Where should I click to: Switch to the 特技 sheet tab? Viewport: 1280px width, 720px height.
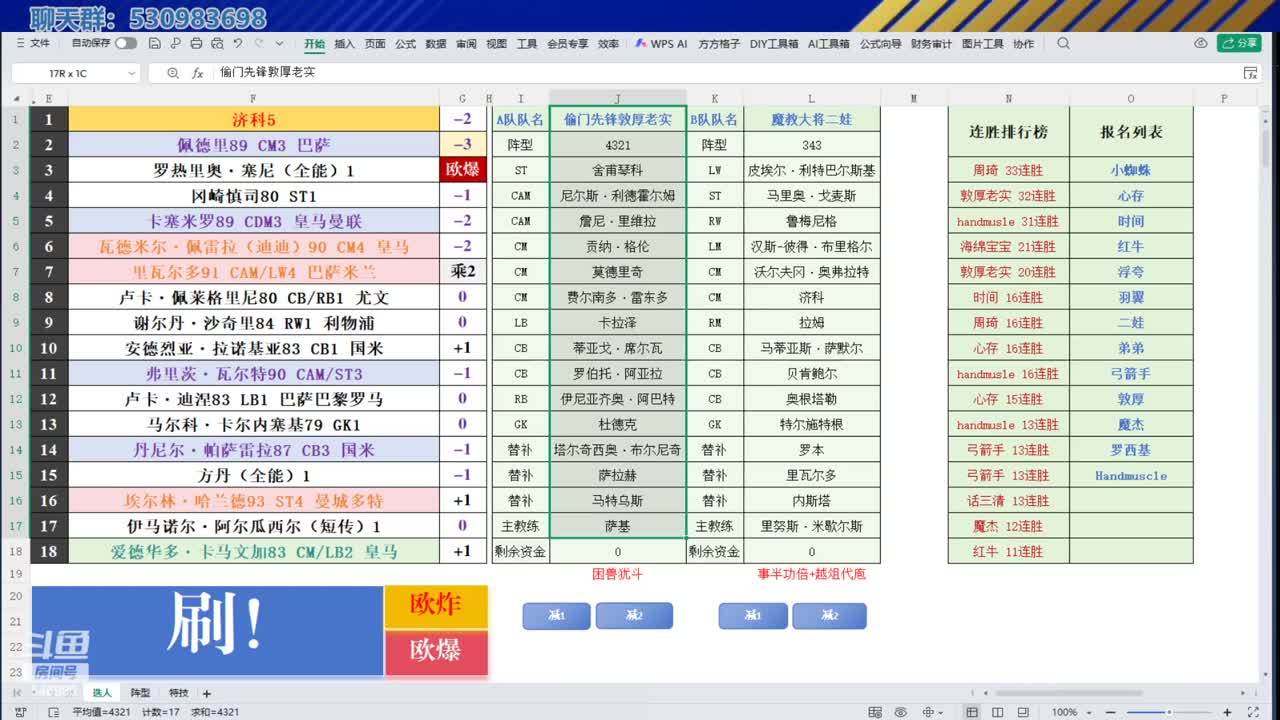click(x=179, y=693)
